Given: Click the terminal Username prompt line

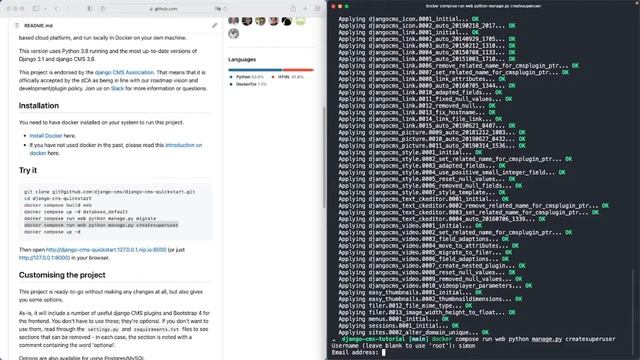Looking at the screenshot, I should (x=403, y=346).
